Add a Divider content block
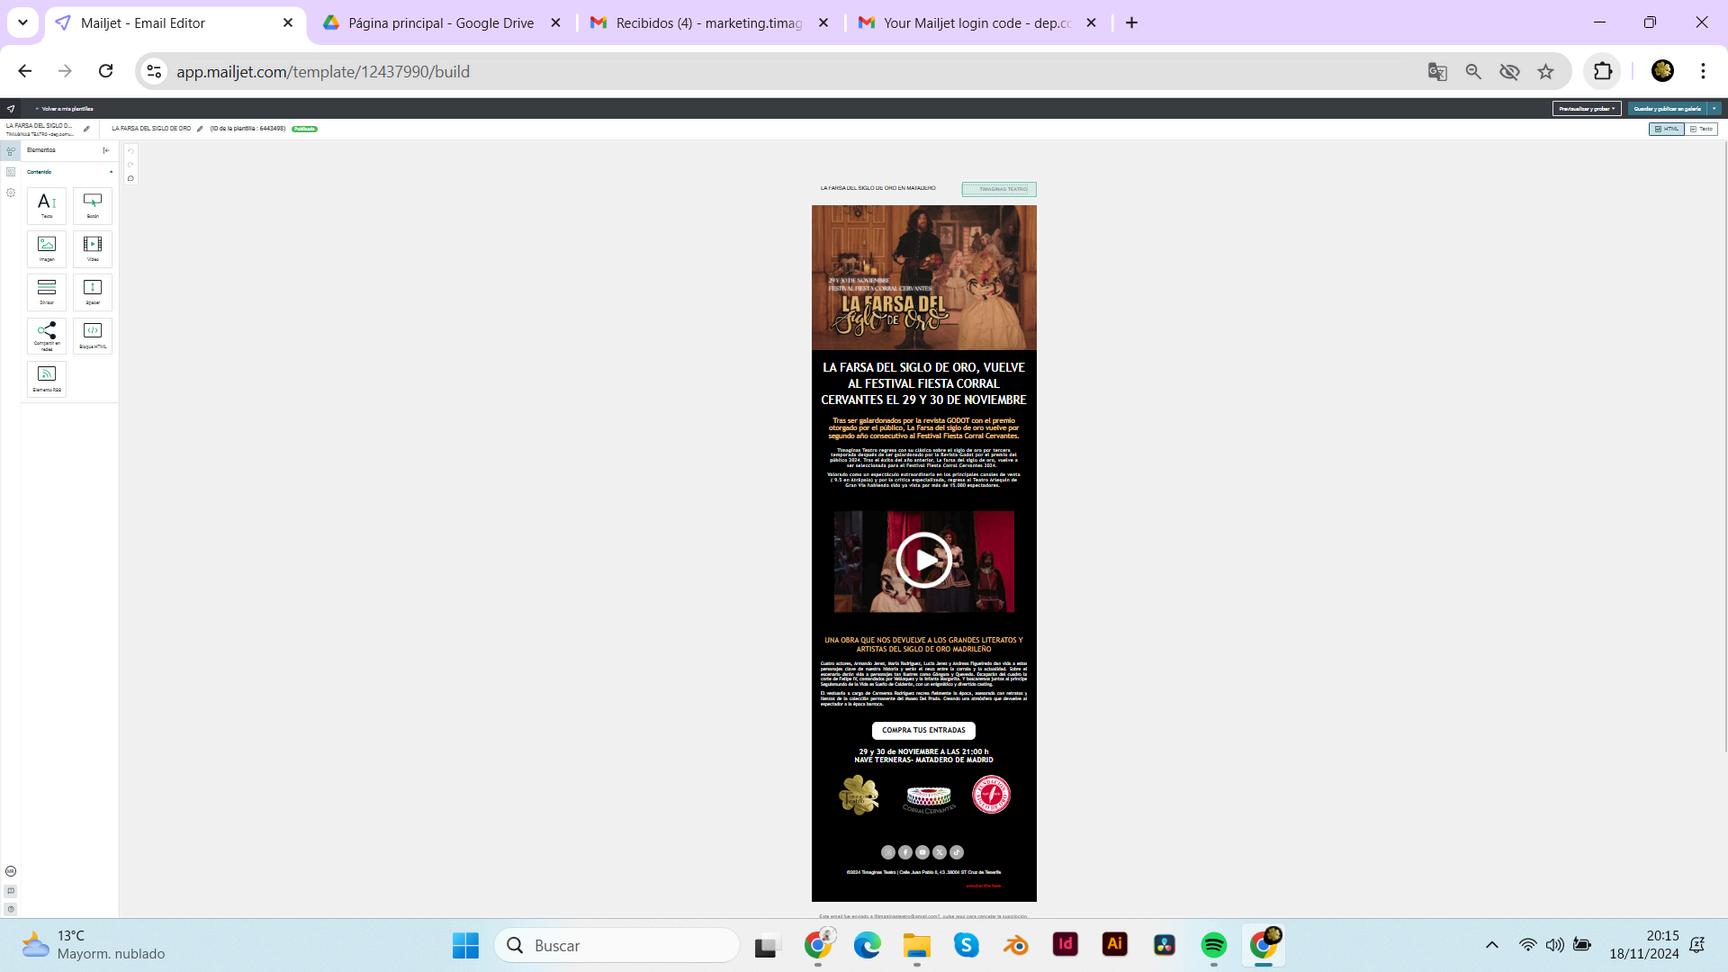 click(x=47, y=291)
